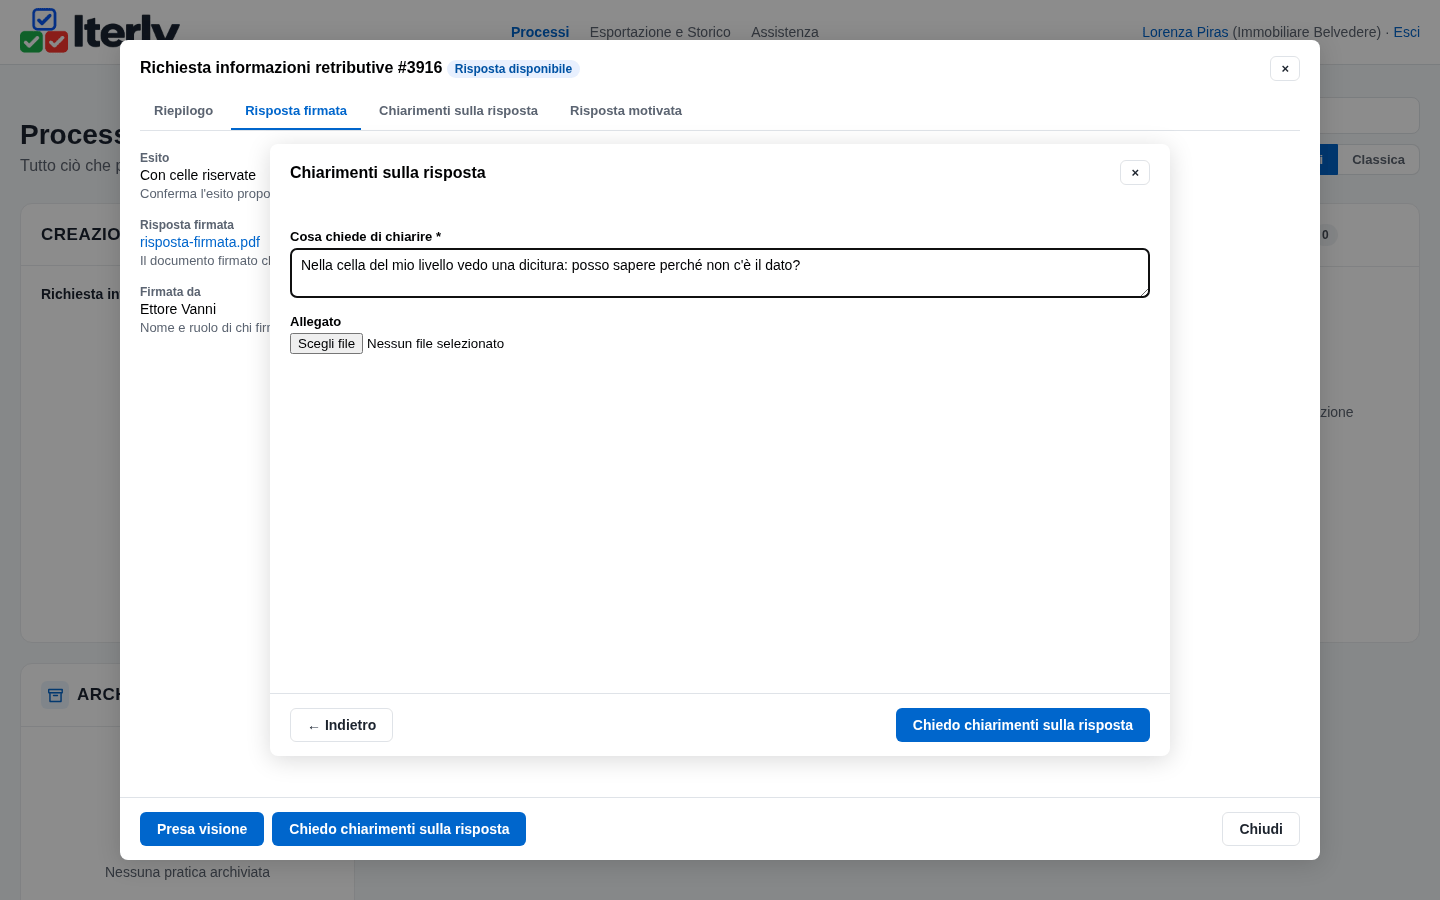
Task: Click the Chiudi button
Action: (1261, 829)
